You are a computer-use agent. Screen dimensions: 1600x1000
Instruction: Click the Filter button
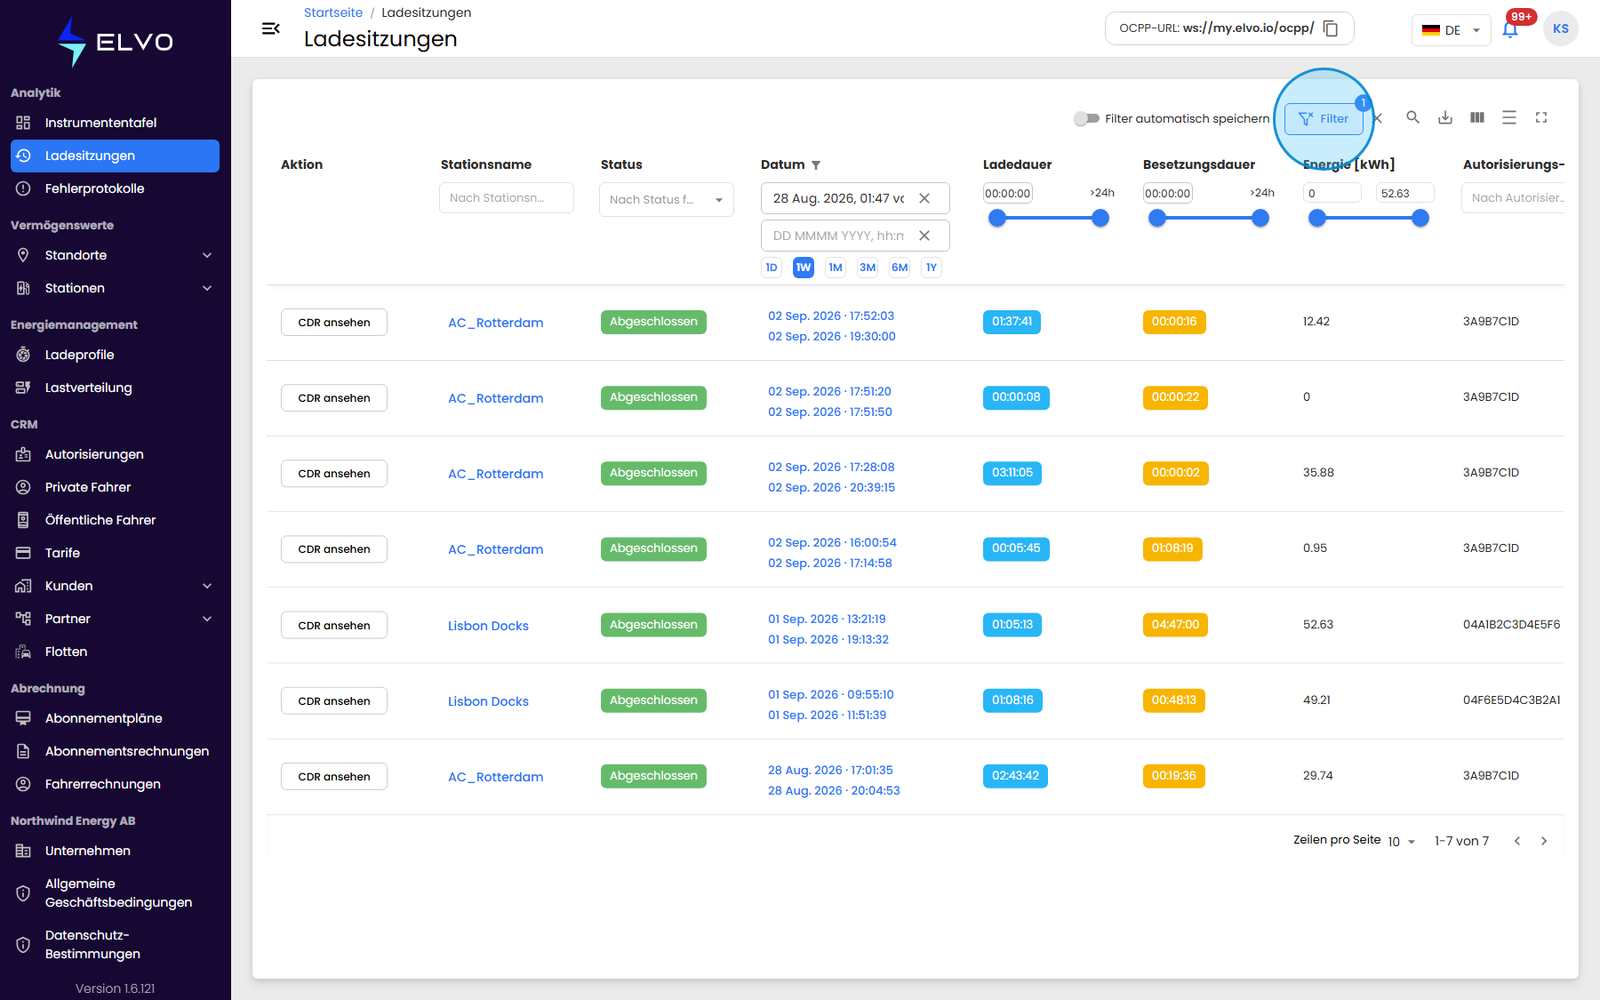[1323, 118]
